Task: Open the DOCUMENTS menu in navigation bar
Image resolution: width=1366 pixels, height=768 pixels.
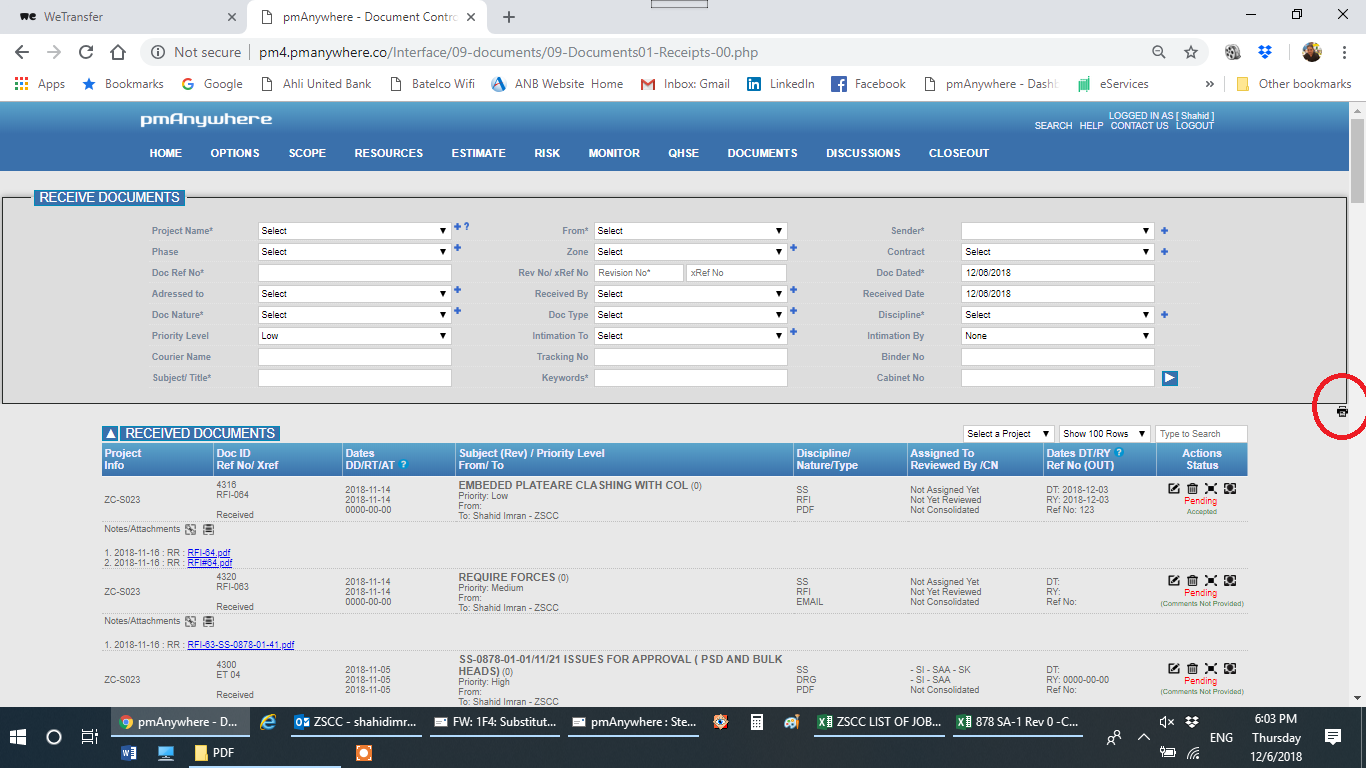Action: (762, 153)
